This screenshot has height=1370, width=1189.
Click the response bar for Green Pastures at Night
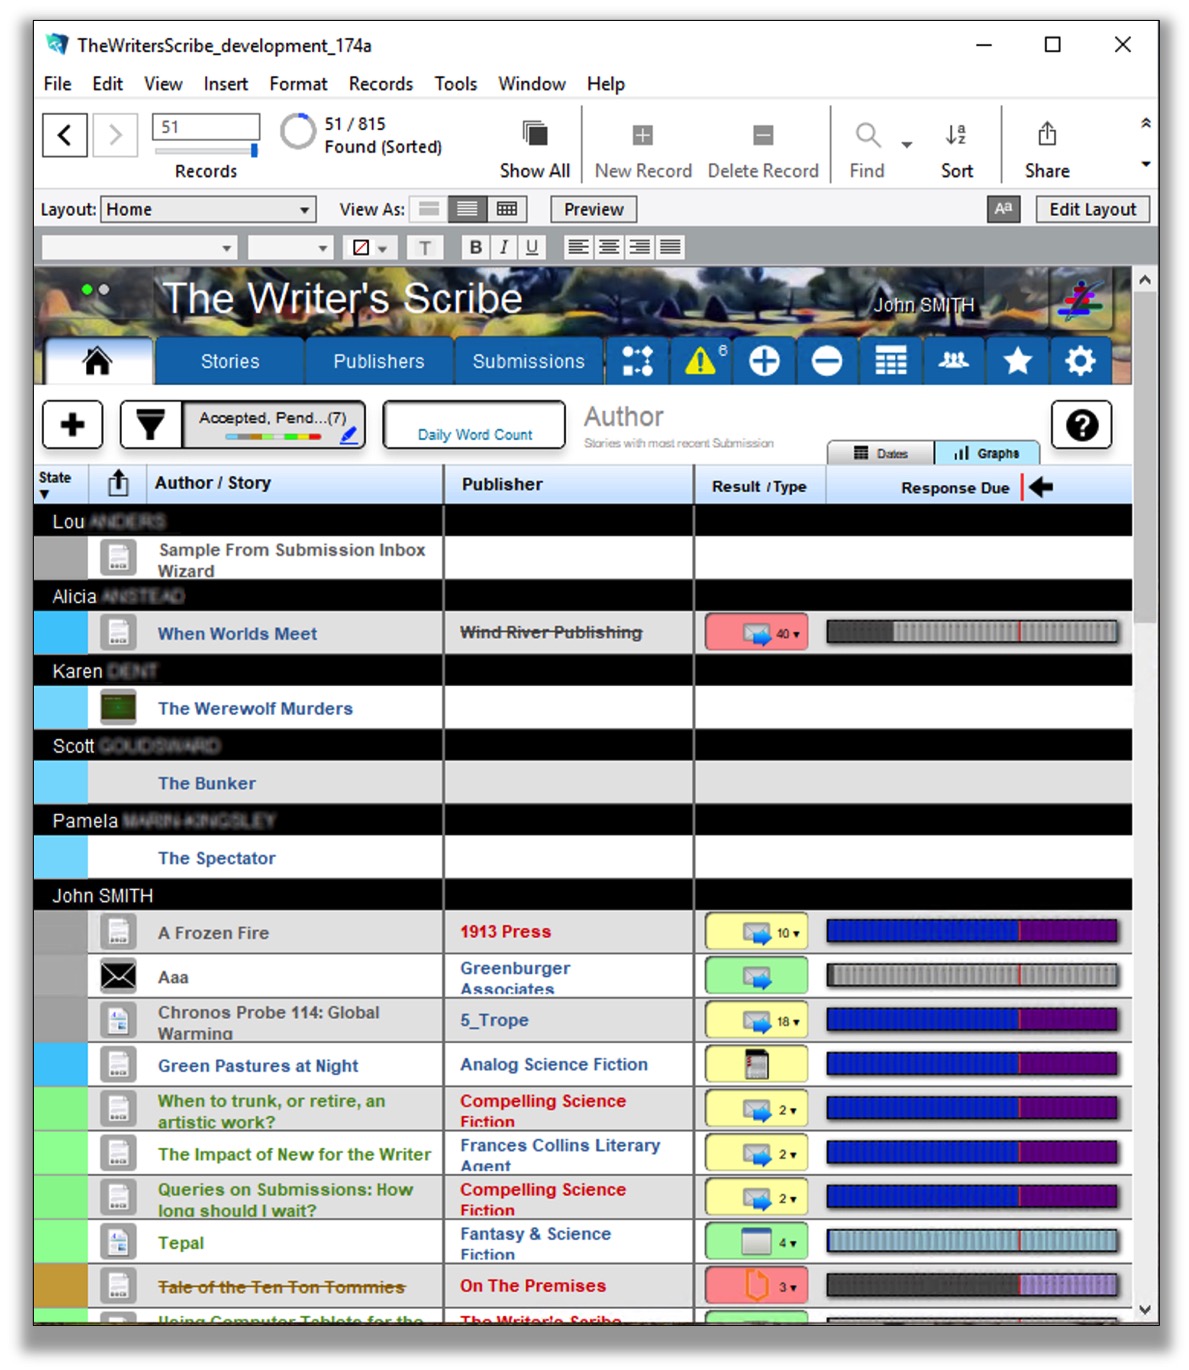[x=971, y=1064]
